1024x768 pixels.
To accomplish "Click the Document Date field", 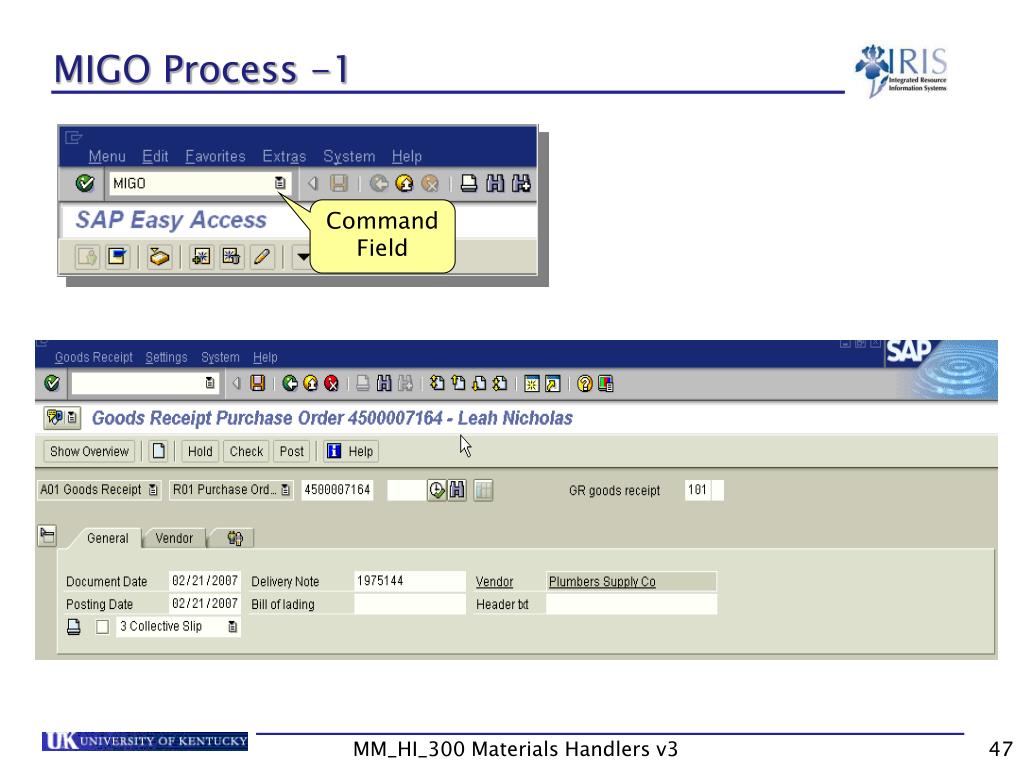I will click(x=204, y=581).
